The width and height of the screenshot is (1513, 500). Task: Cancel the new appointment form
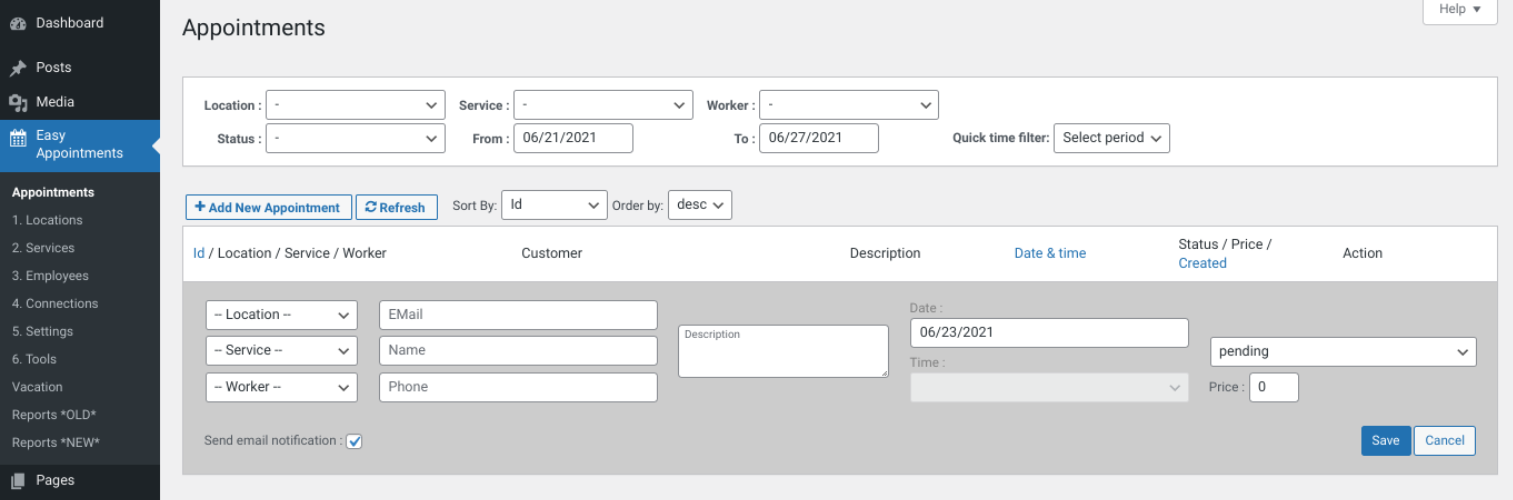point(1444,441)
